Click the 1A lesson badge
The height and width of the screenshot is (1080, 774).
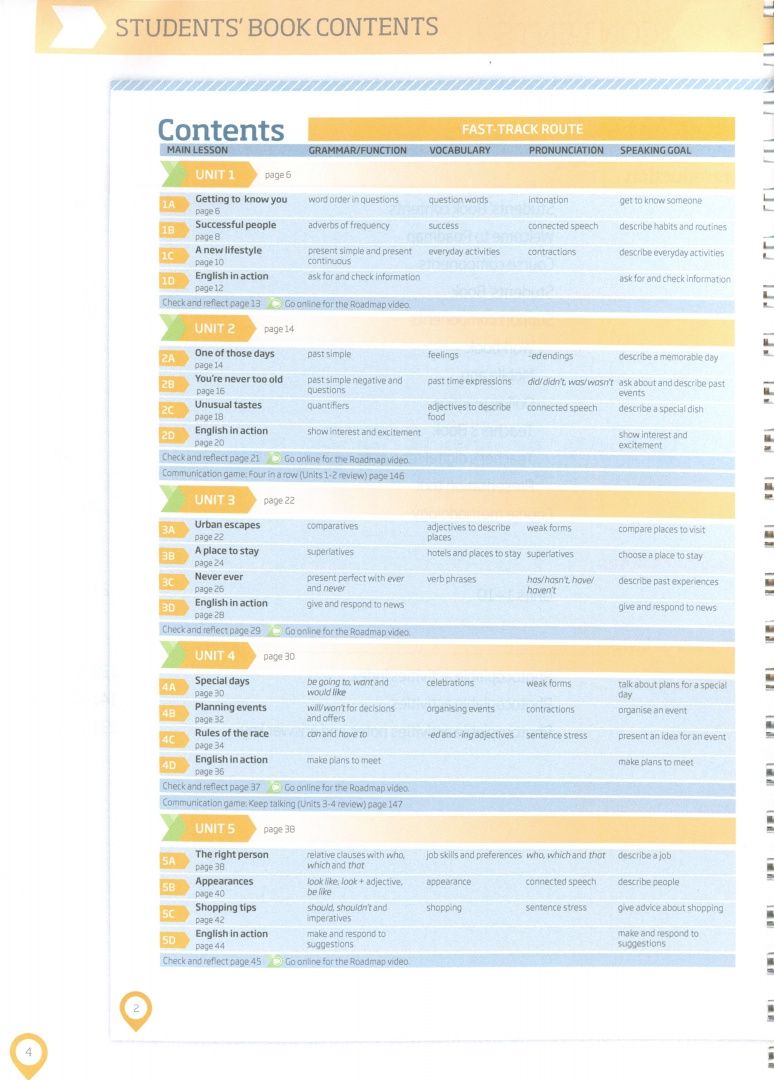pyautogui.click(x=173, y=205)
